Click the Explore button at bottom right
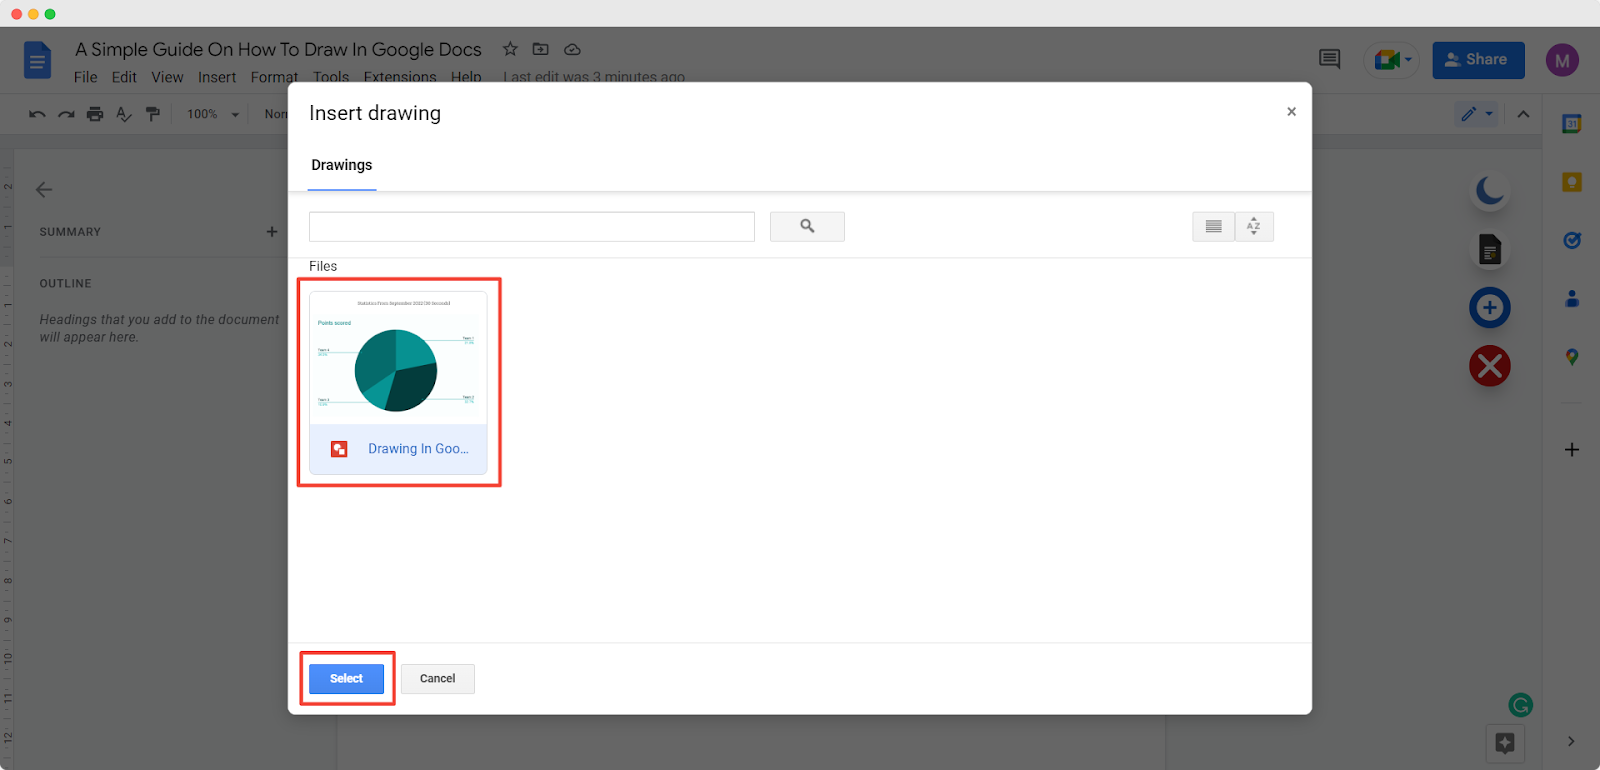Image resolution: width=1600 pixels, height=770 pixels. pos(1505,743)
